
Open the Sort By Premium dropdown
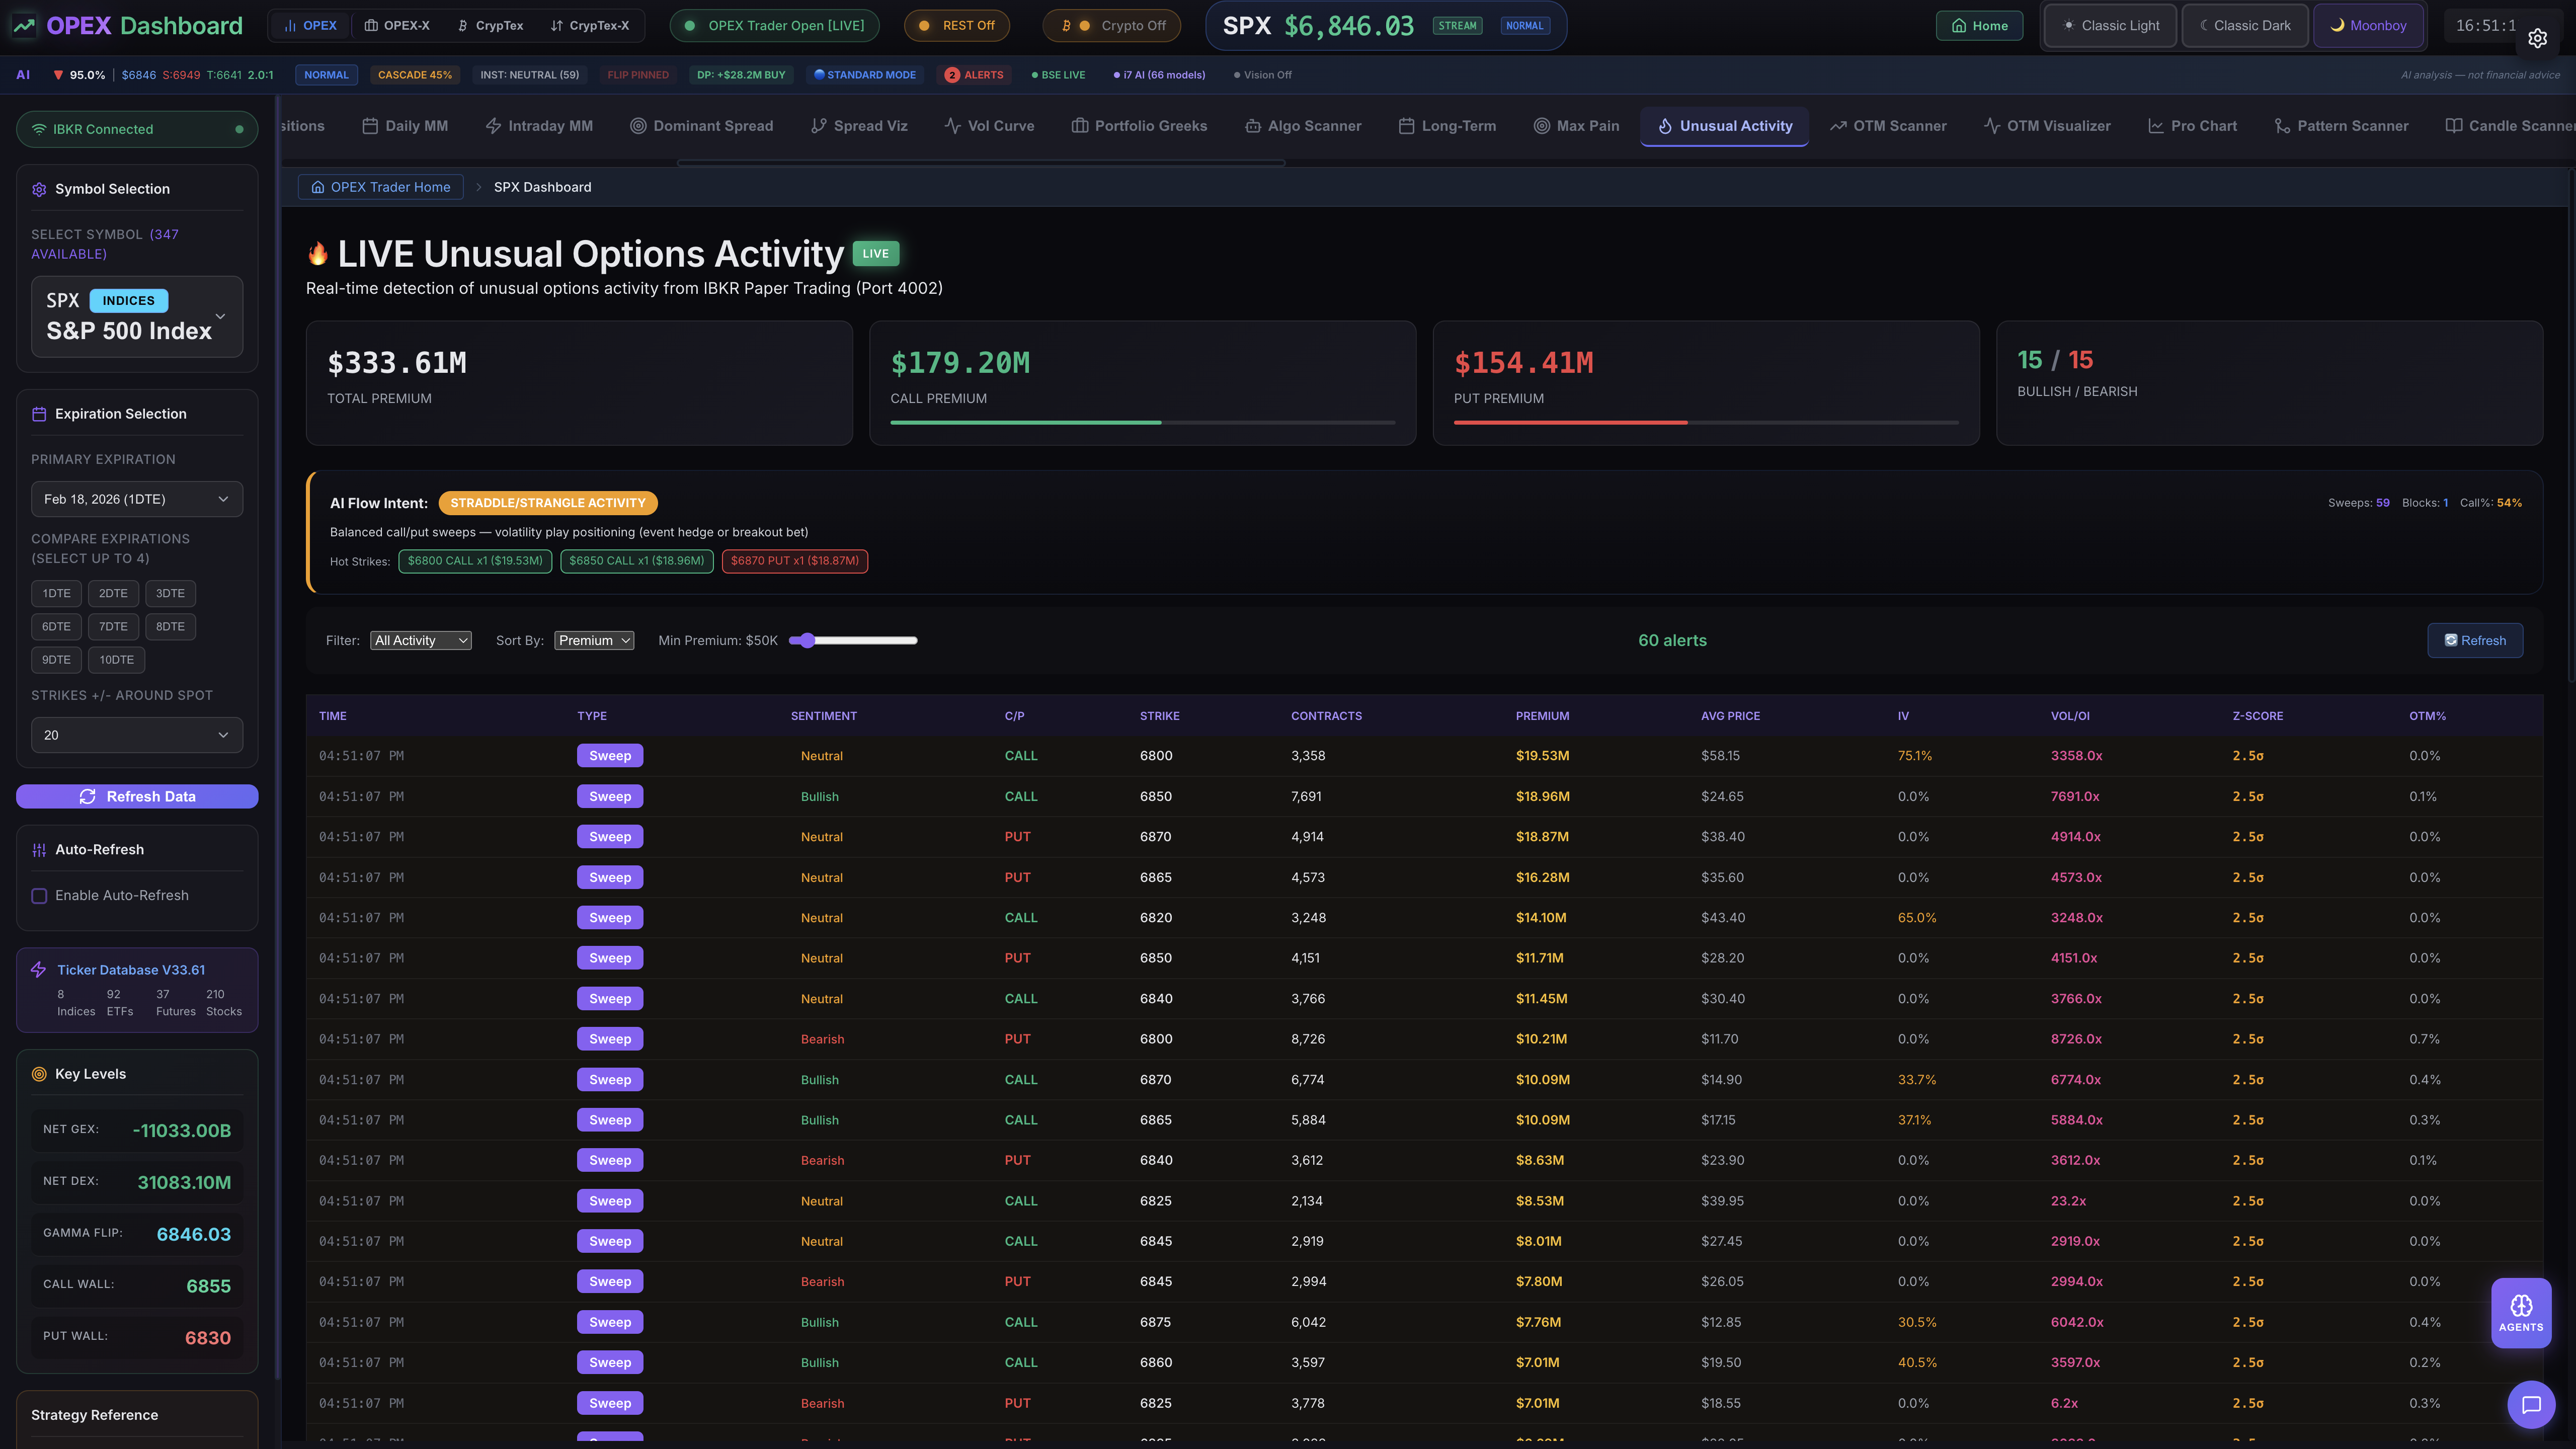[594, 640]
